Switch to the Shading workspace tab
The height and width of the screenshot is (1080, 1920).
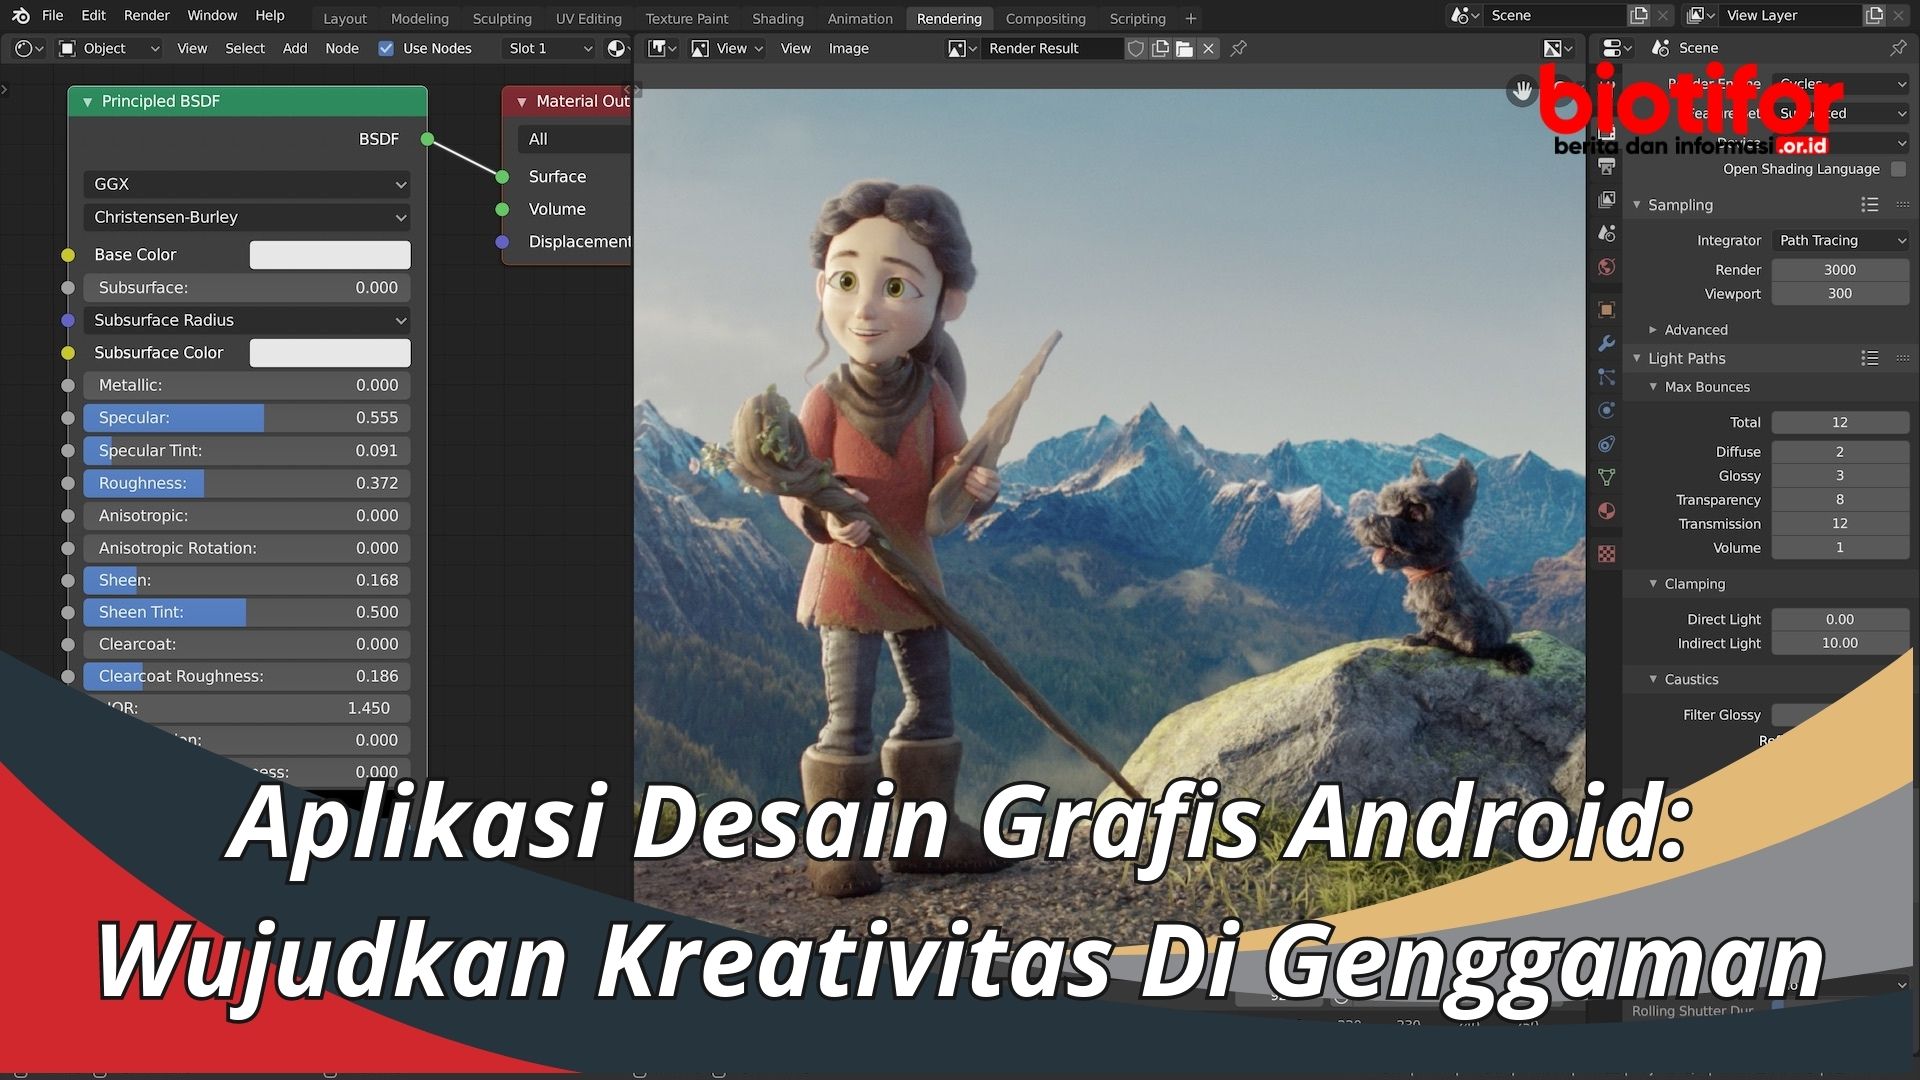click(x=778, y=18)
